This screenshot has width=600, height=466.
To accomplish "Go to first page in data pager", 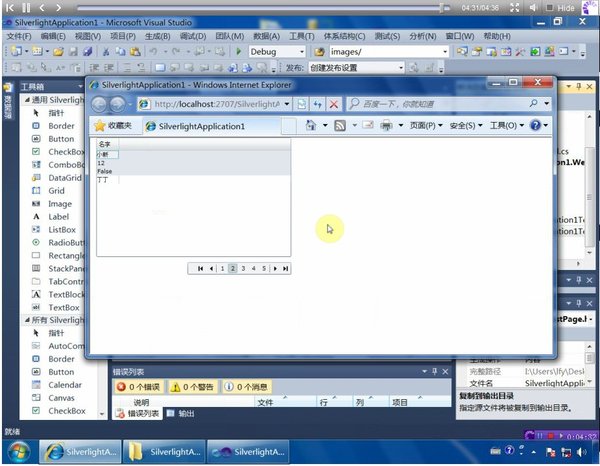I will point(200,269).
